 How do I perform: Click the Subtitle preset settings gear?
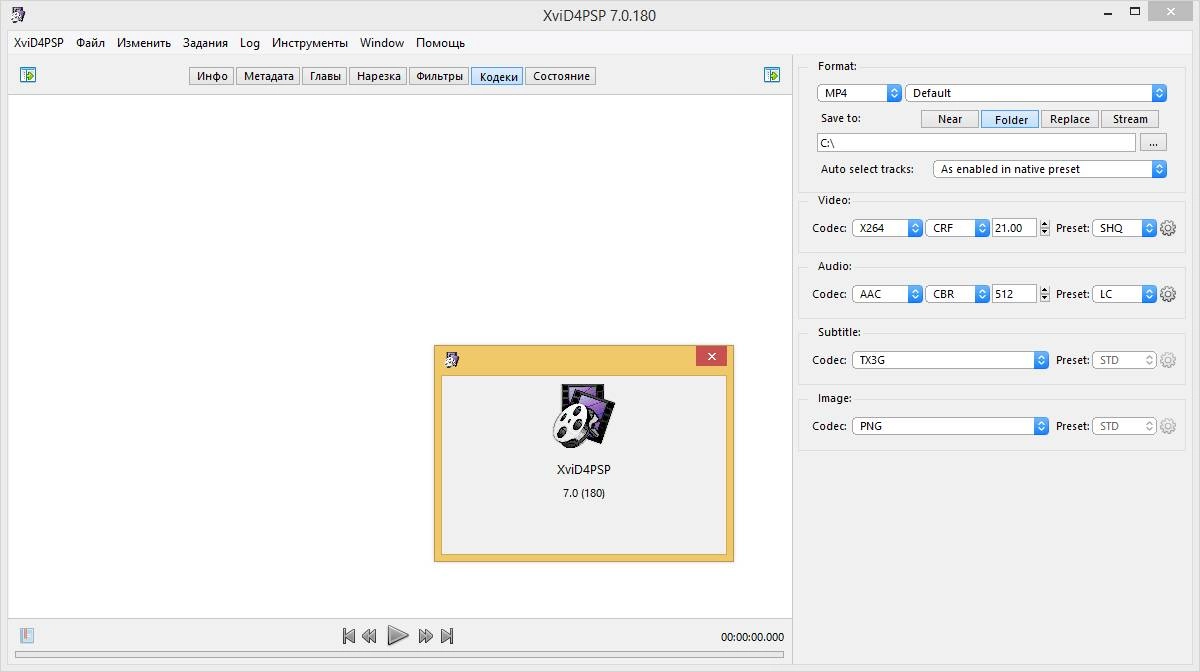click(1167, 360)
